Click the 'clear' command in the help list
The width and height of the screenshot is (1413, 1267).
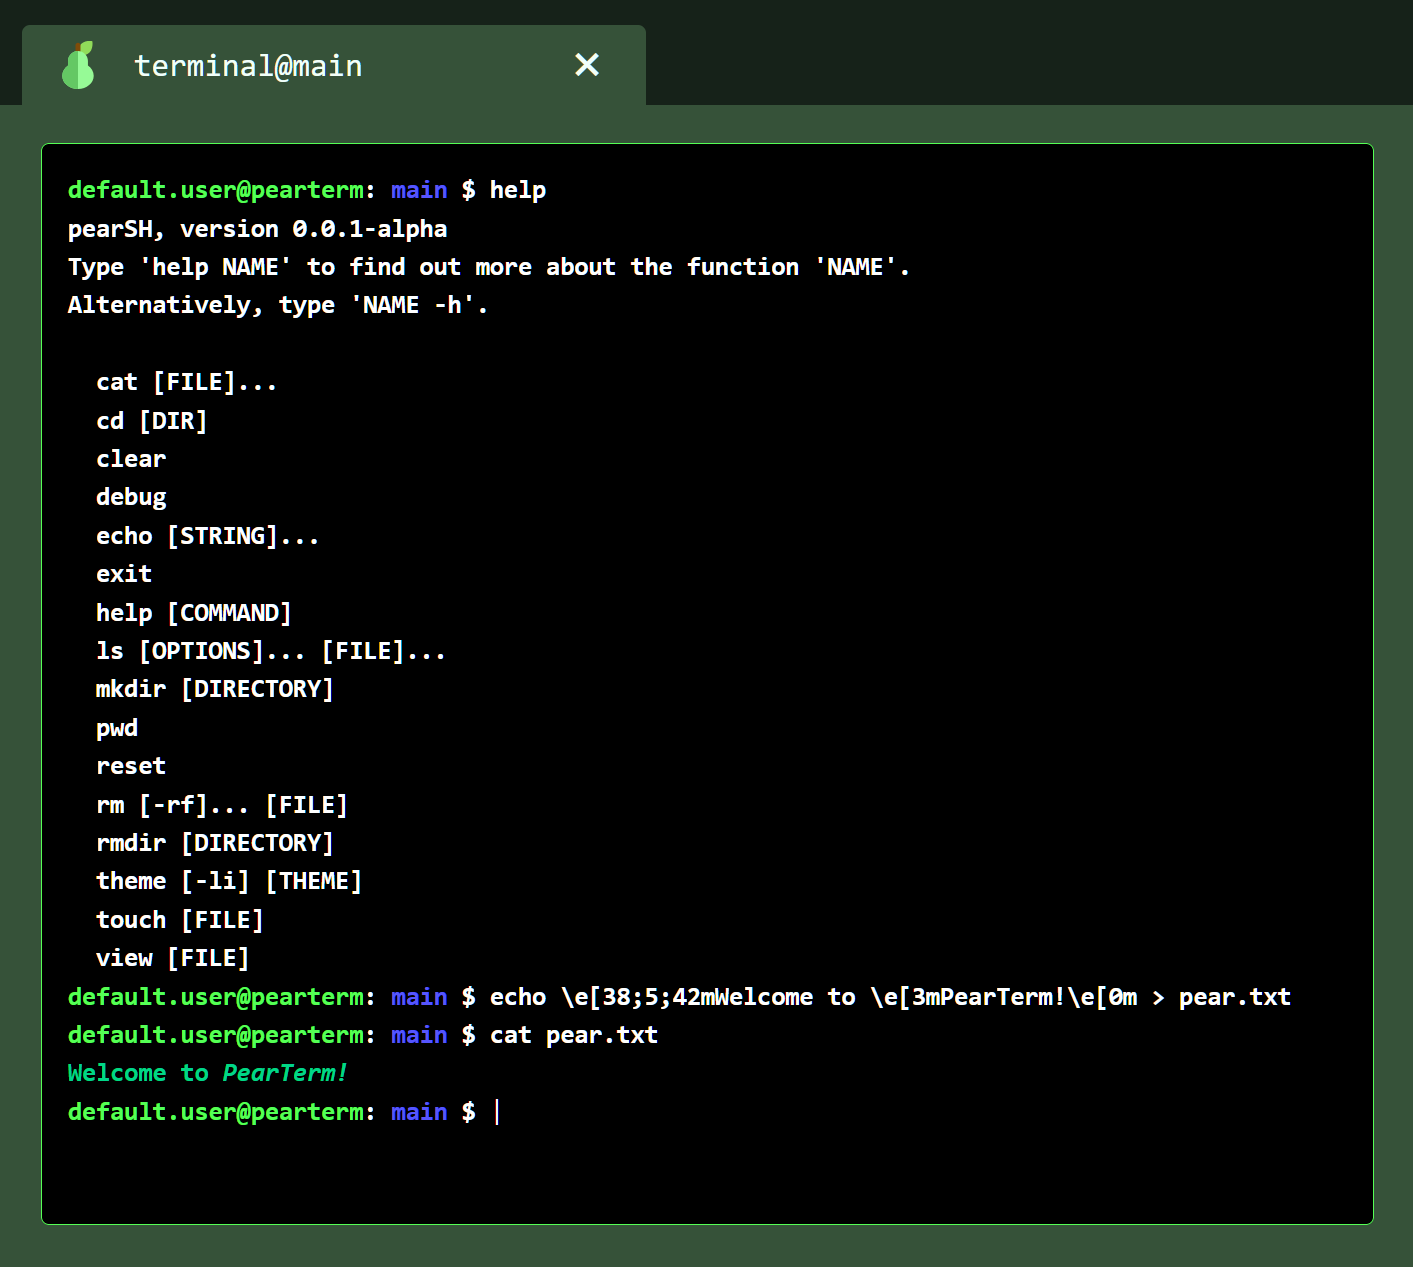click(x=131, y=459)
